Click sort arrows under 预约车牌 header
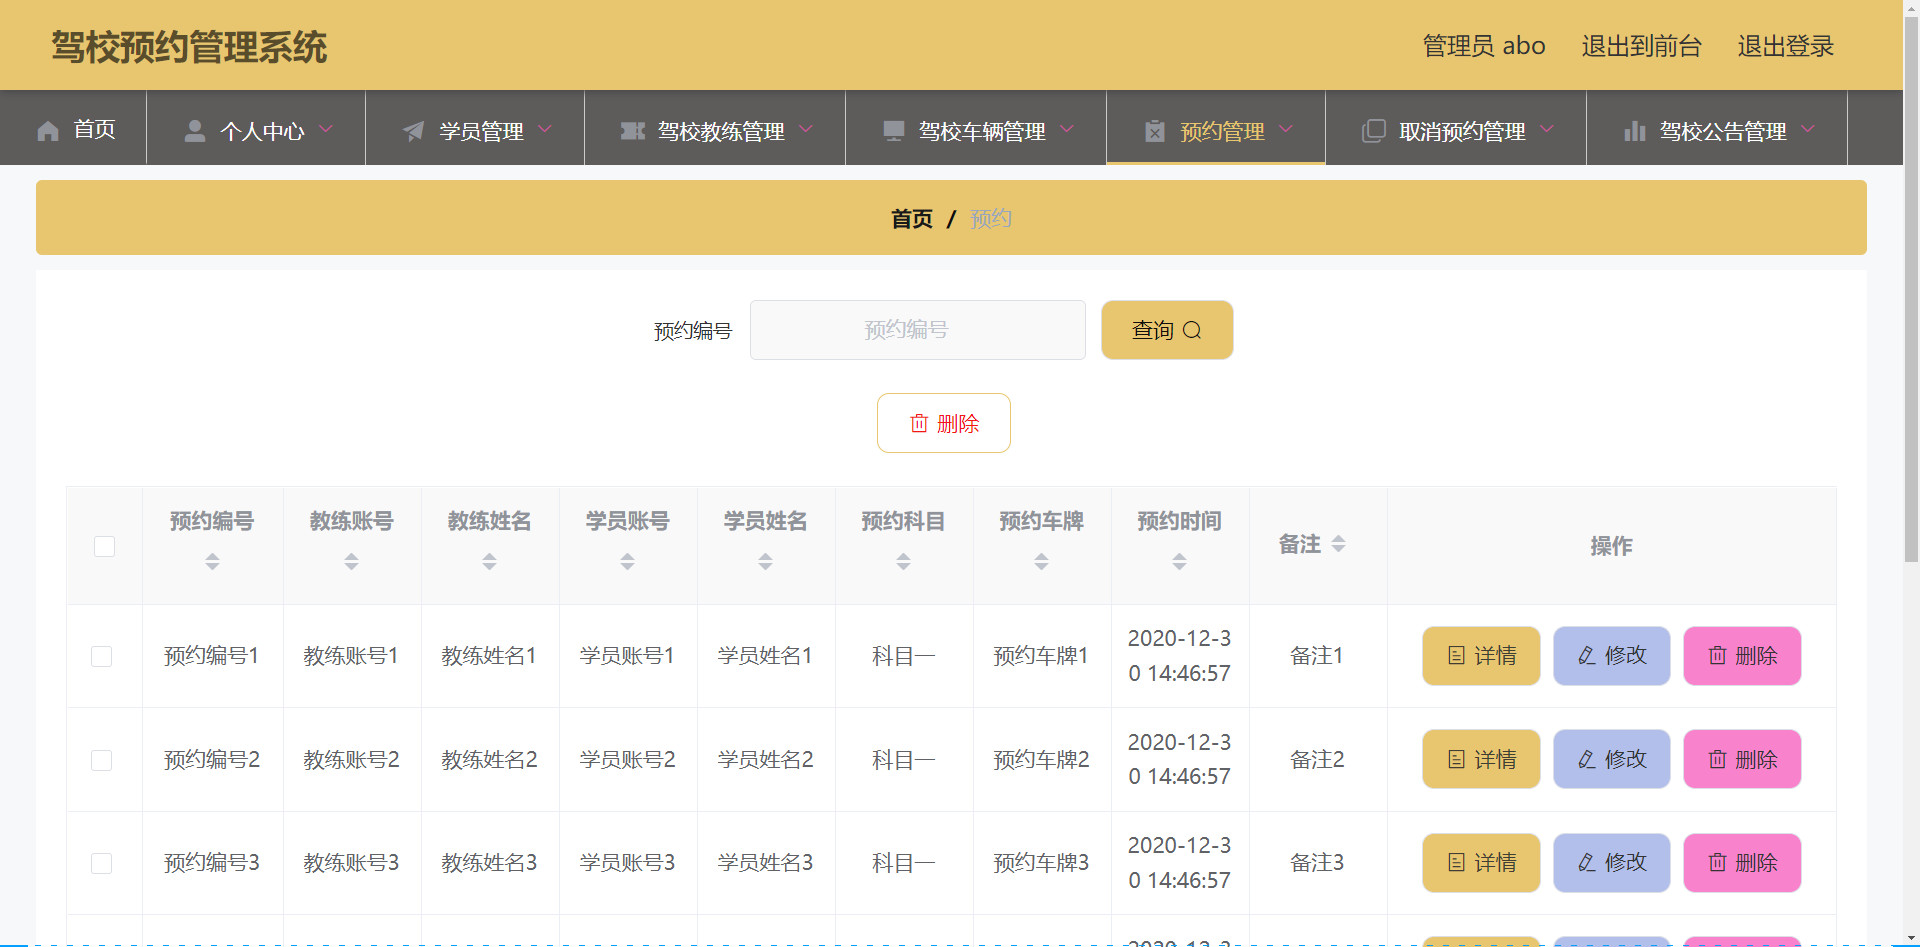This screenshot has height=947, width=1920. pos(1041,562)
